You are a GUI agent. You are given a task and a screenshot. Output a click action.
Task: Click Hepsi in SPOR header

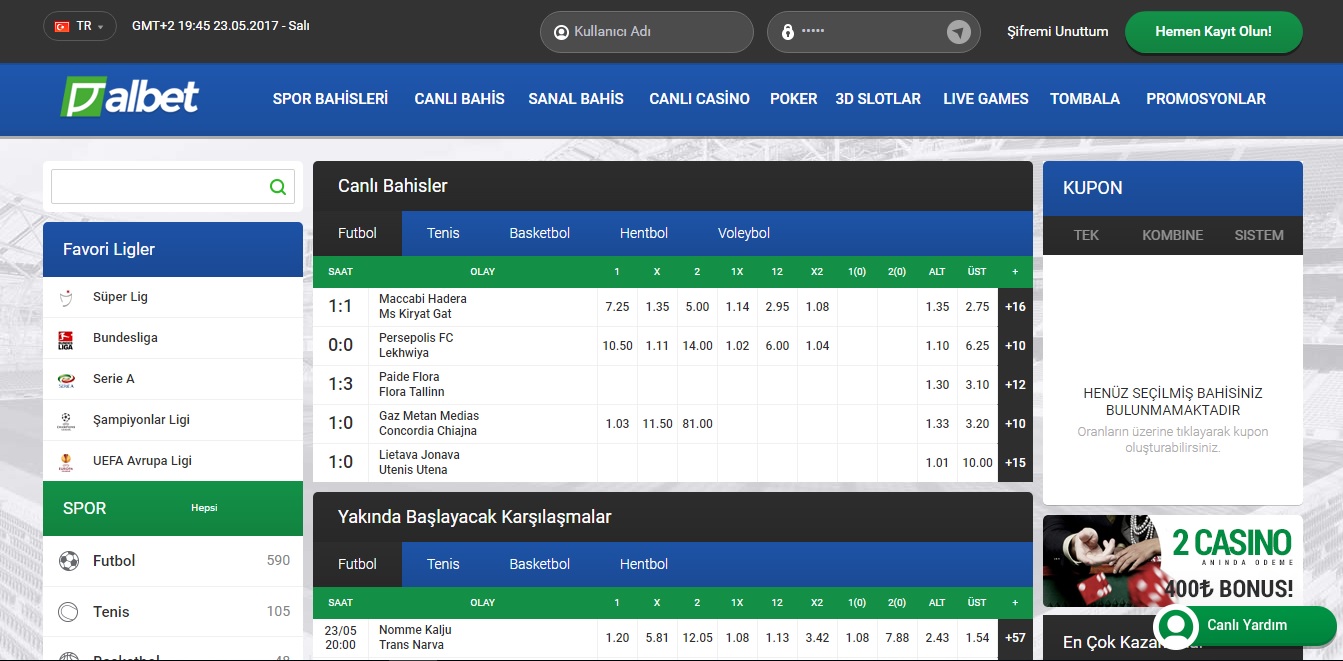click(x=204, y=508)
